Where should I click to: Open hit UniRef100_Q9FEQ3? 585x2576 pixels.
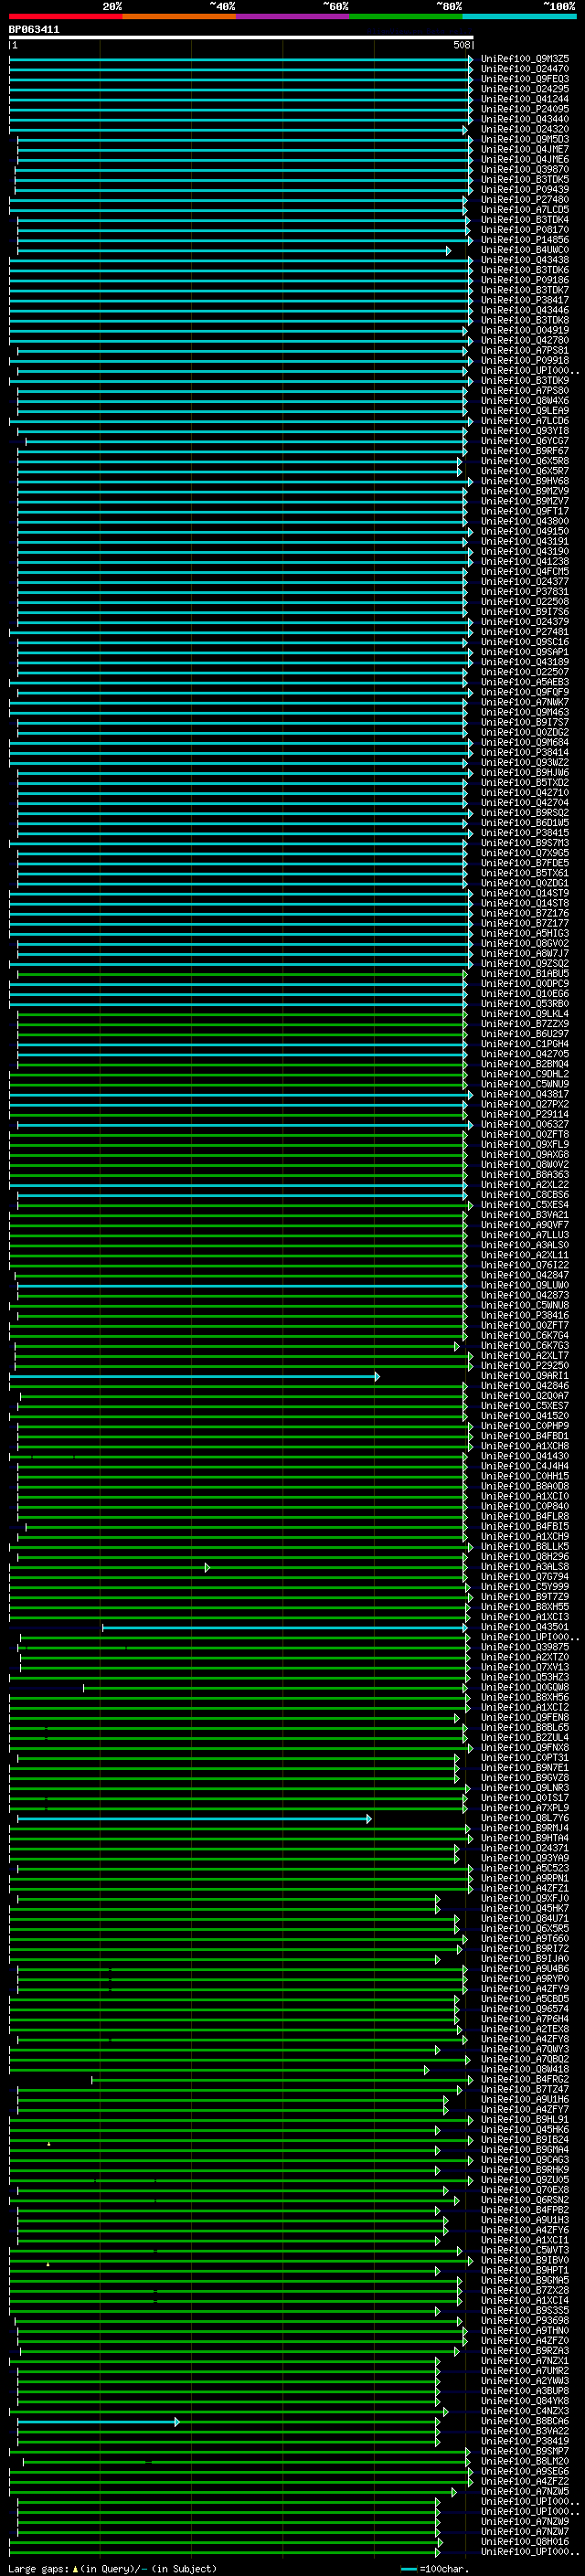pos(525,79)
